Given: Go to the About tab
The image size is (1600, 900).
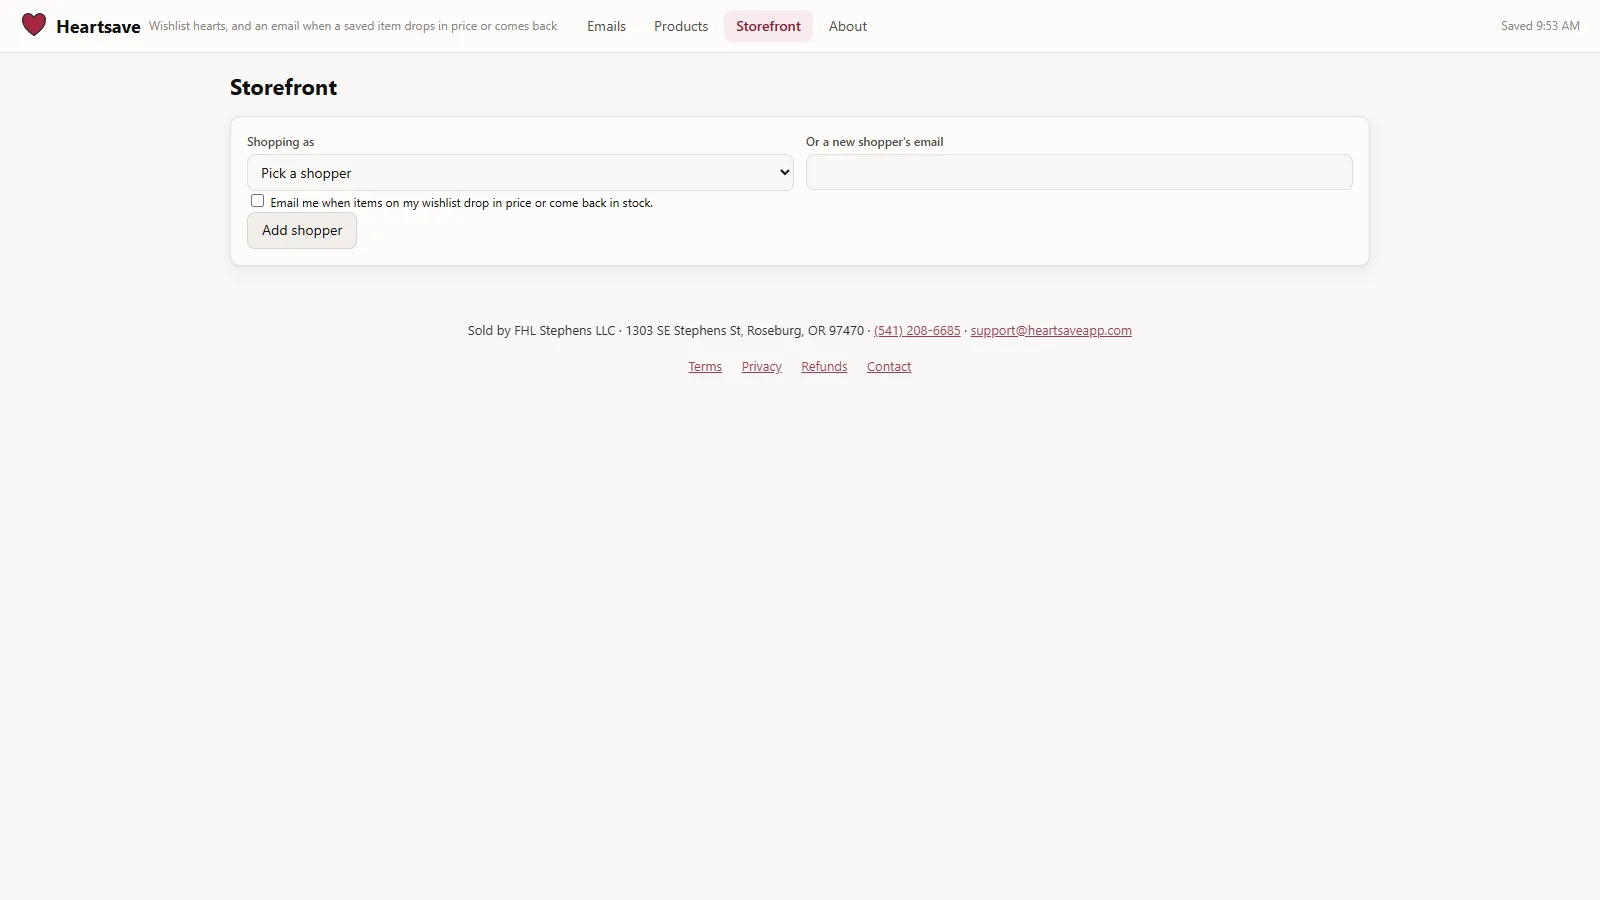Looking at the screenshot, I should [848, 26].
